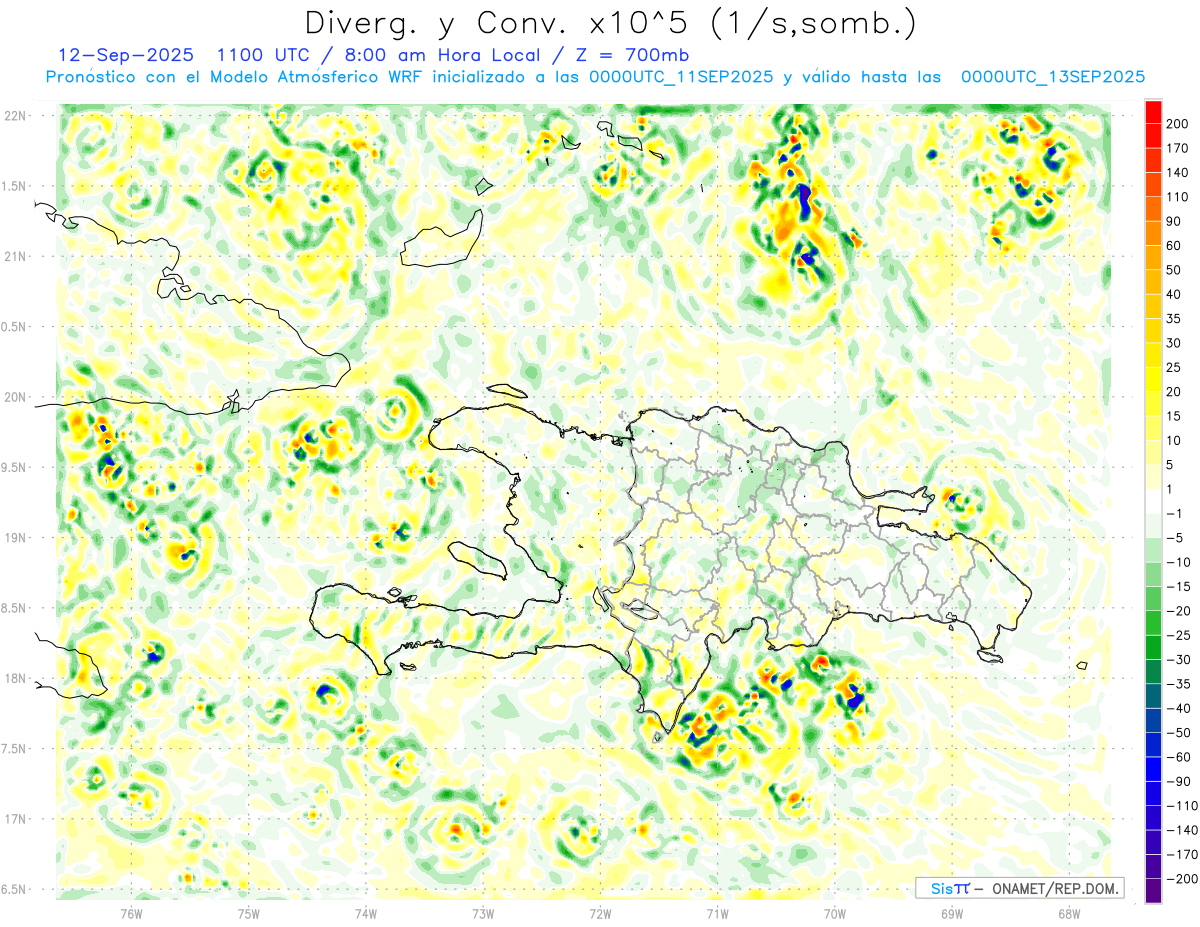The height and width of the screenshot is (927, 1200).
Task: Pick the white swatch between 1 and -1
Action: [x=1152, y=501]
